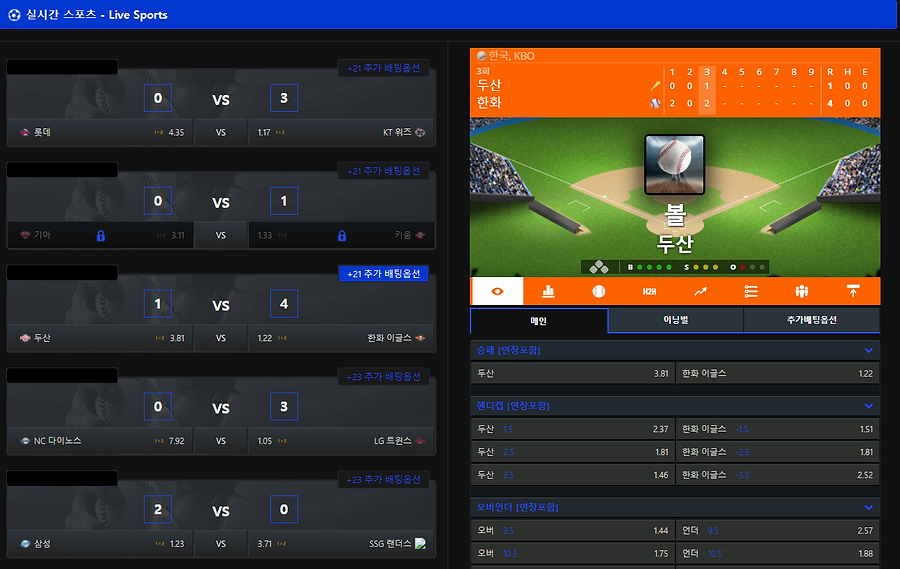This screenshot has width=900, height=569.
Task: Open +21 추가 배팅옵션 for 기아 match
Action: tap(383, 171)
